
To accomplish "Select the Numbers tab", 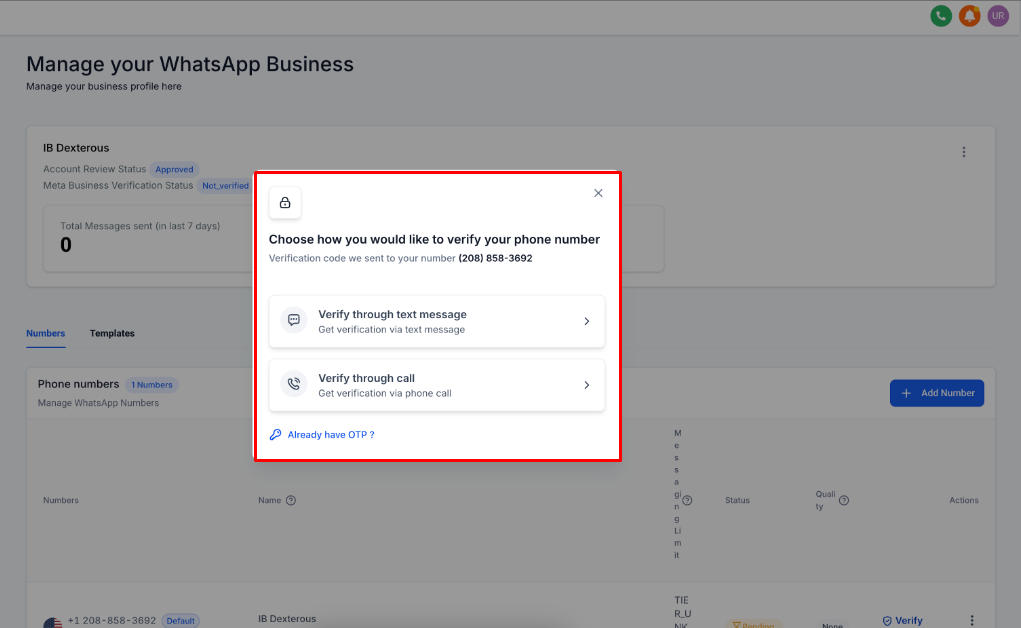I will pos(46,333).
